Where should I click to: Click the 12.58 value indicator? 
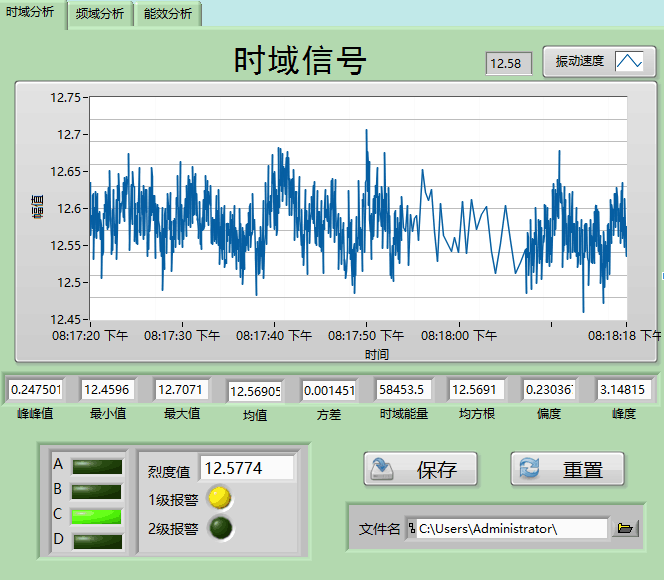509,64
